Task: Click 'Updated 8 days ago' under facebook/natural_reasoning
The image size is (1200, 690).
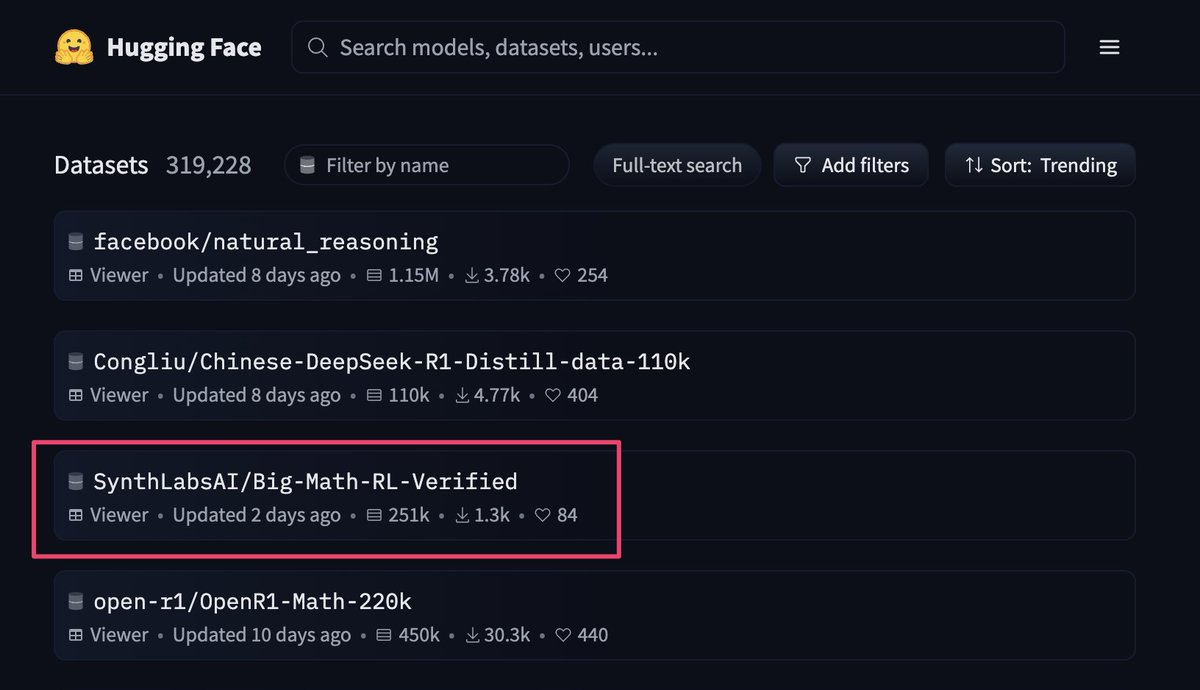Action: point(256,275)
